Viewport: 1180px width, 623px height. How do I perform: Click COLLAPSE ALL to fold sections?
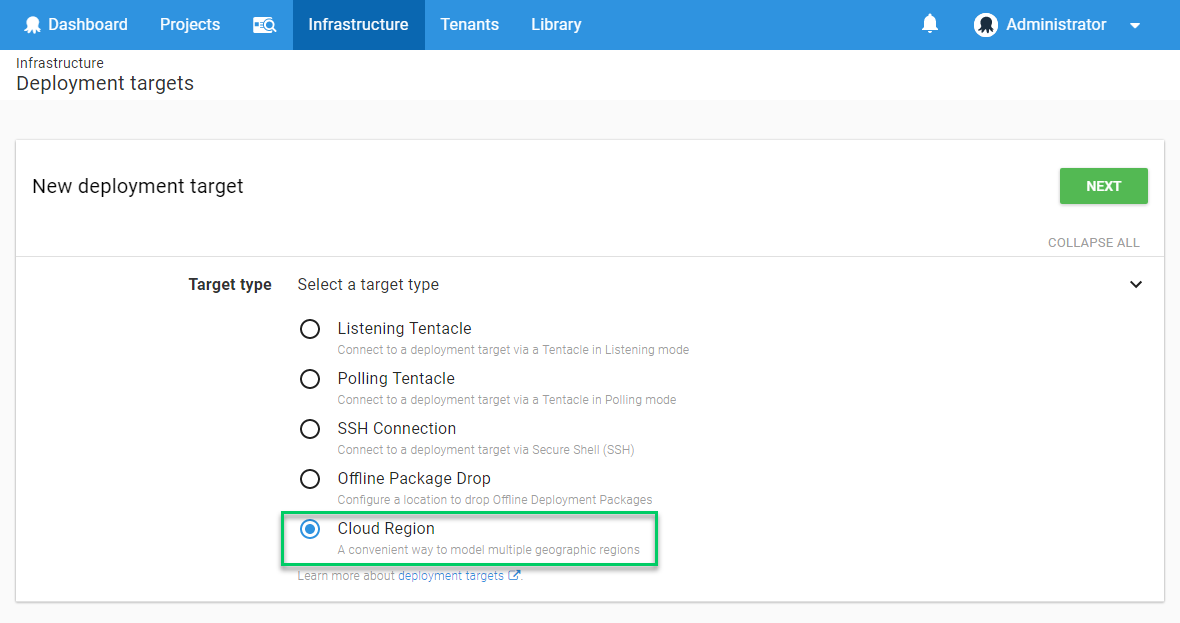tap(1093, 243)
